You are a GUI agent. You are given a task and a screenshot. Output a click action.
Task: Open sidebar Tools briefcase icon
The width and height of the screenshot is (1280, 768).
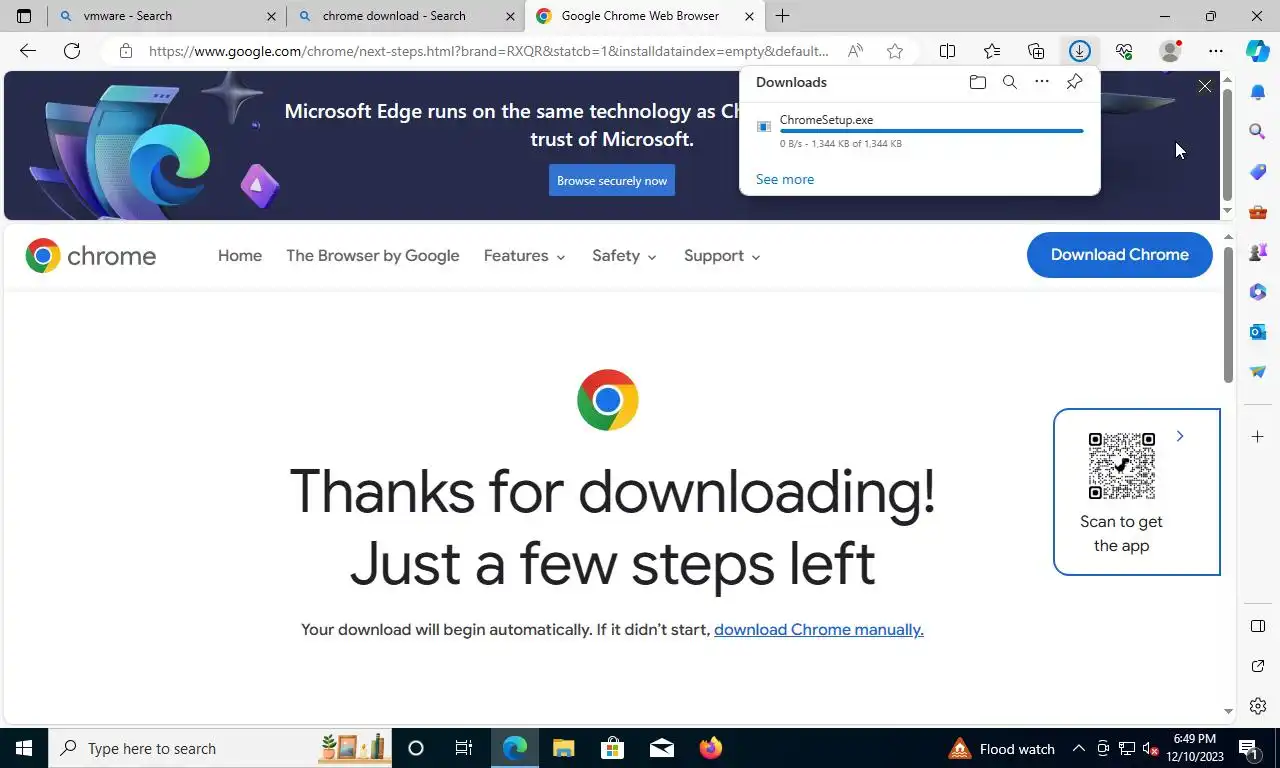(1258, 211)
